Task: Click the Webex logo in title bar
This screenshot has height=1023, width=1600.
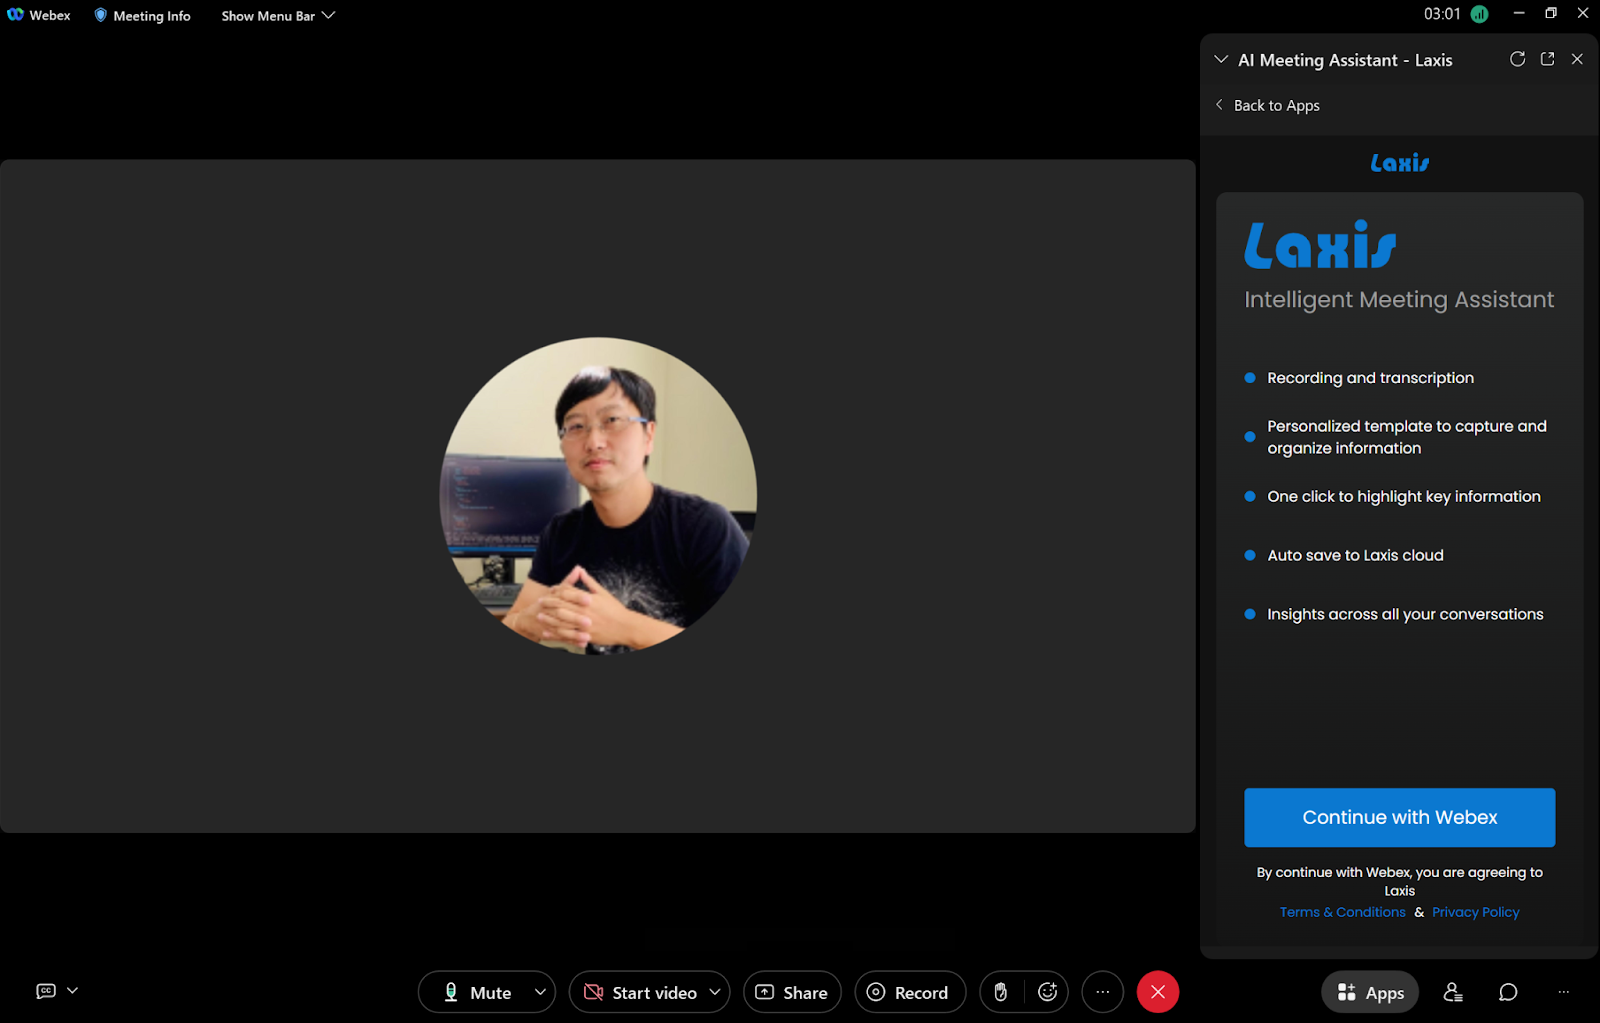Action: point(15,15)
